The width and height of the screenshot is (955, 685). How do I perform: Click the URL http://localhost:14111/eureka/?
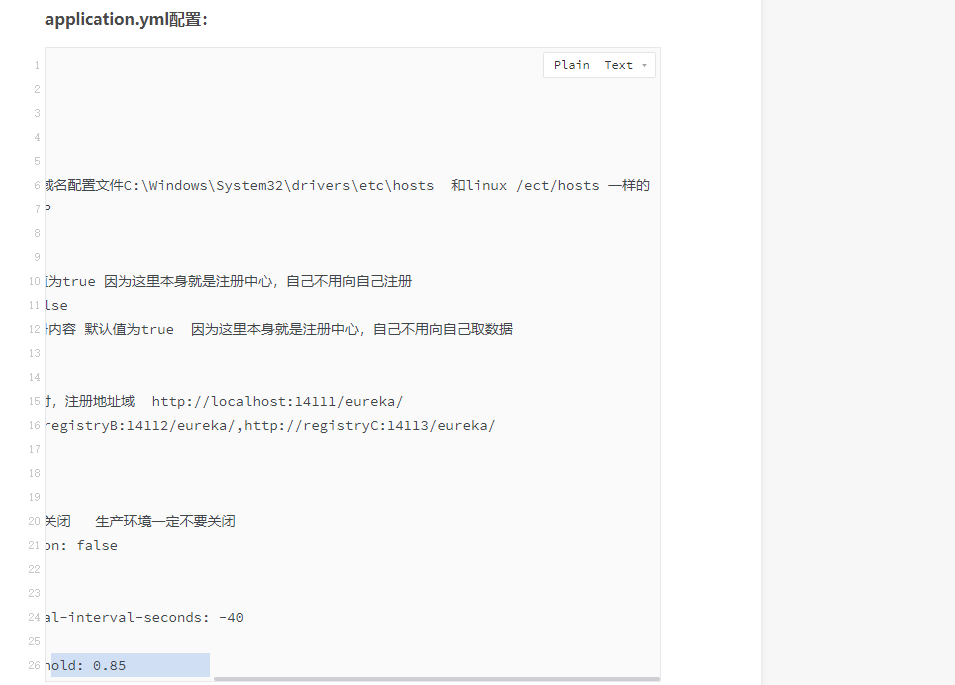(x=277, y=400)
